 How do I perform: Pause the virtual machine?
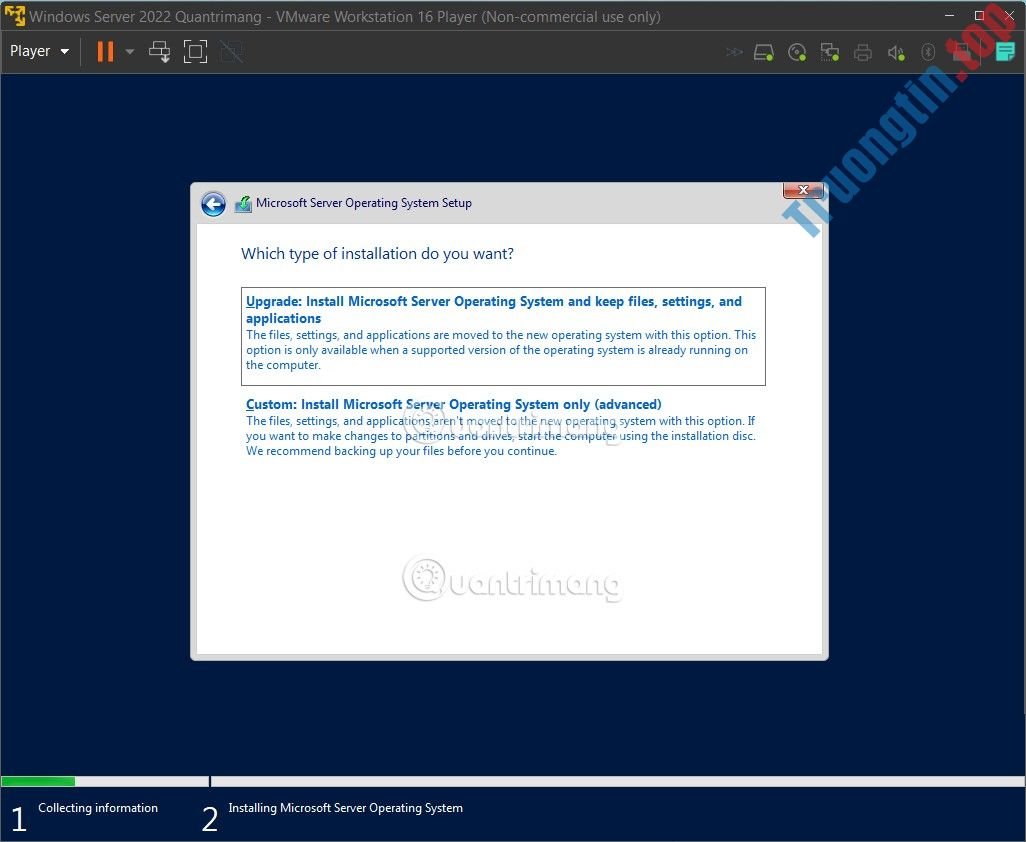click(104, 51)
